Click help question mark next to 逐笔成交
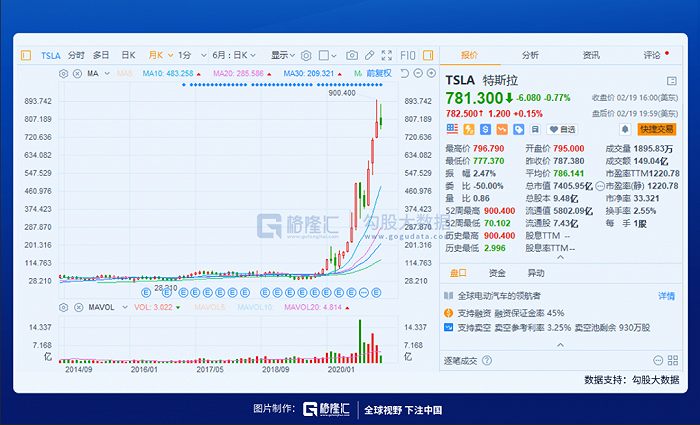Image resolution: width=700 pixels, height=425 pixels. 487,360
